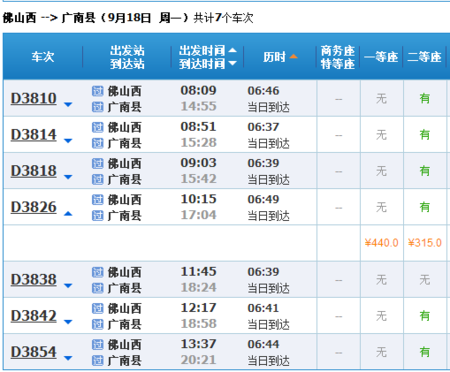This screenshot has width=450, height=372.
Task: Click the 历时 column header
Action: click(x=275, y=57)
